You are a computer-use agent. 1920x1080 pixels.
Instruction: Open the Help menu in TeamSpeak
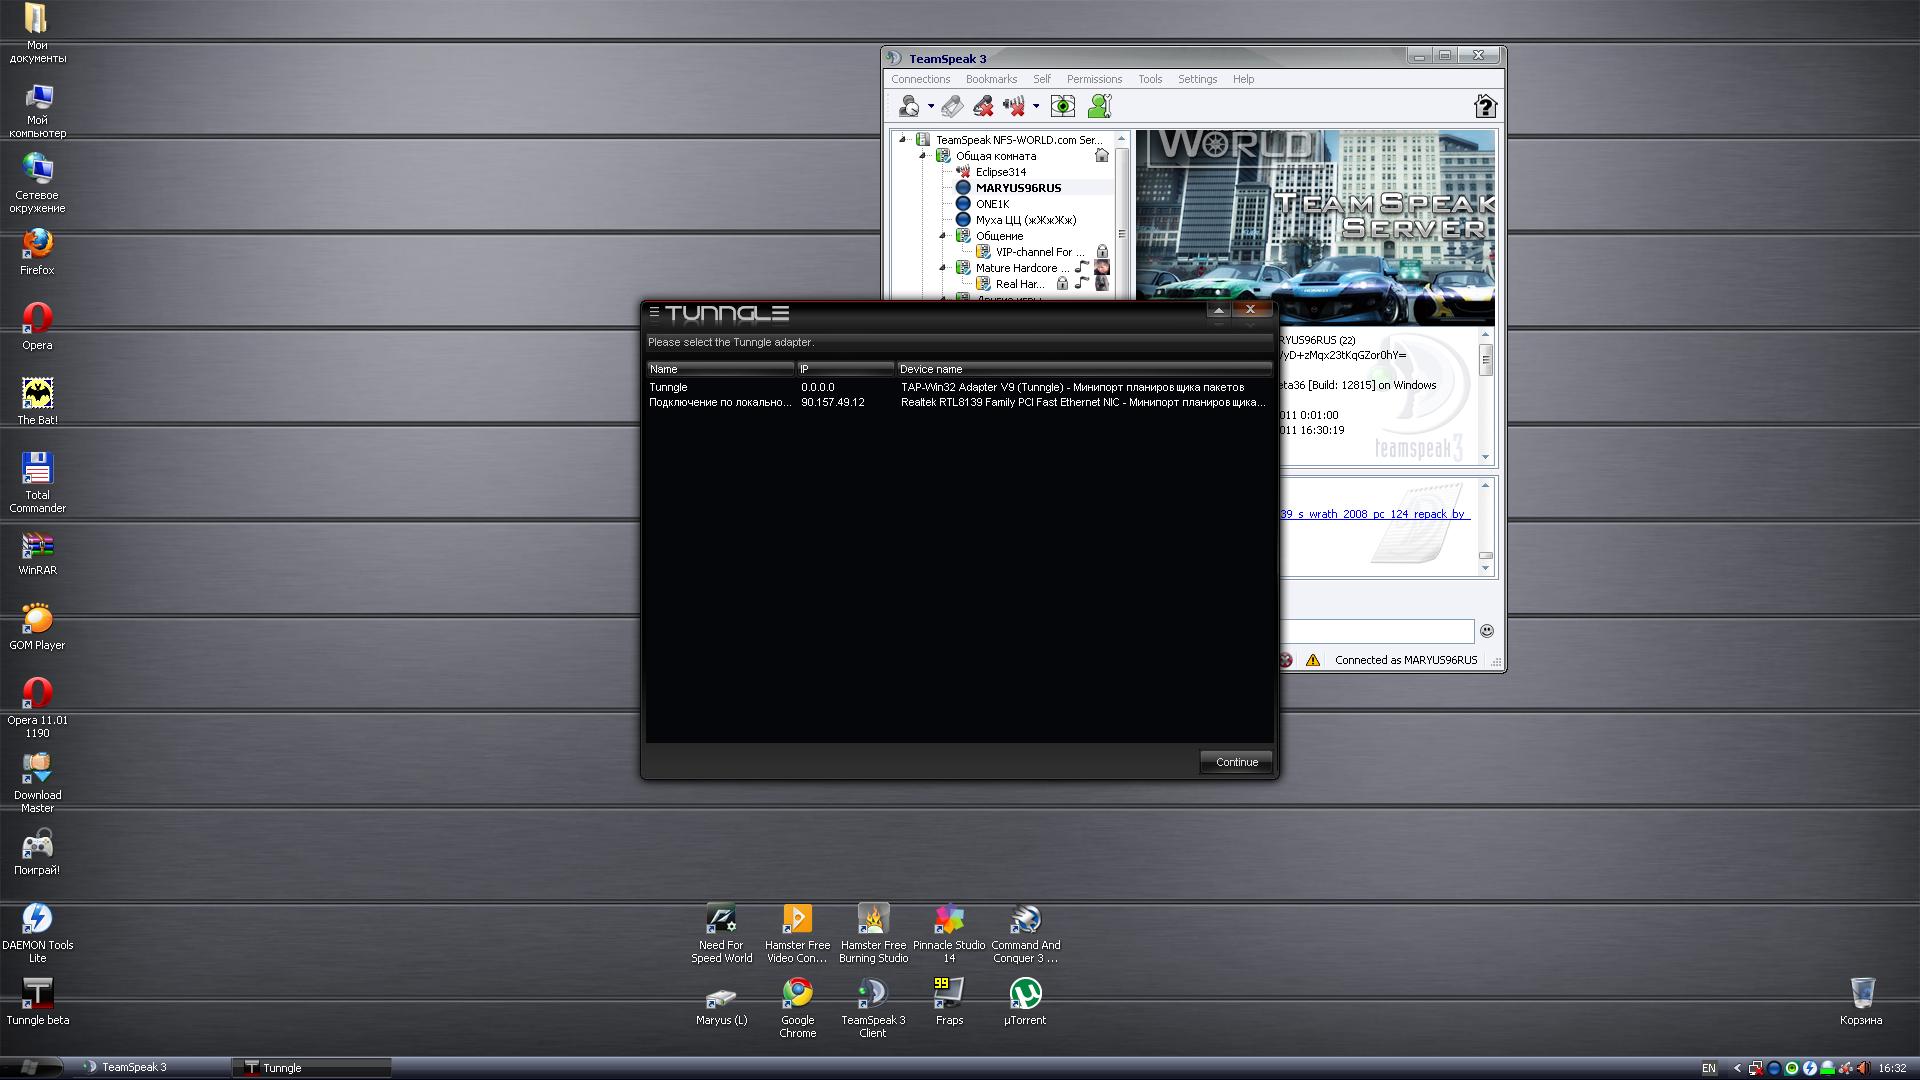tap(1243, 79)
